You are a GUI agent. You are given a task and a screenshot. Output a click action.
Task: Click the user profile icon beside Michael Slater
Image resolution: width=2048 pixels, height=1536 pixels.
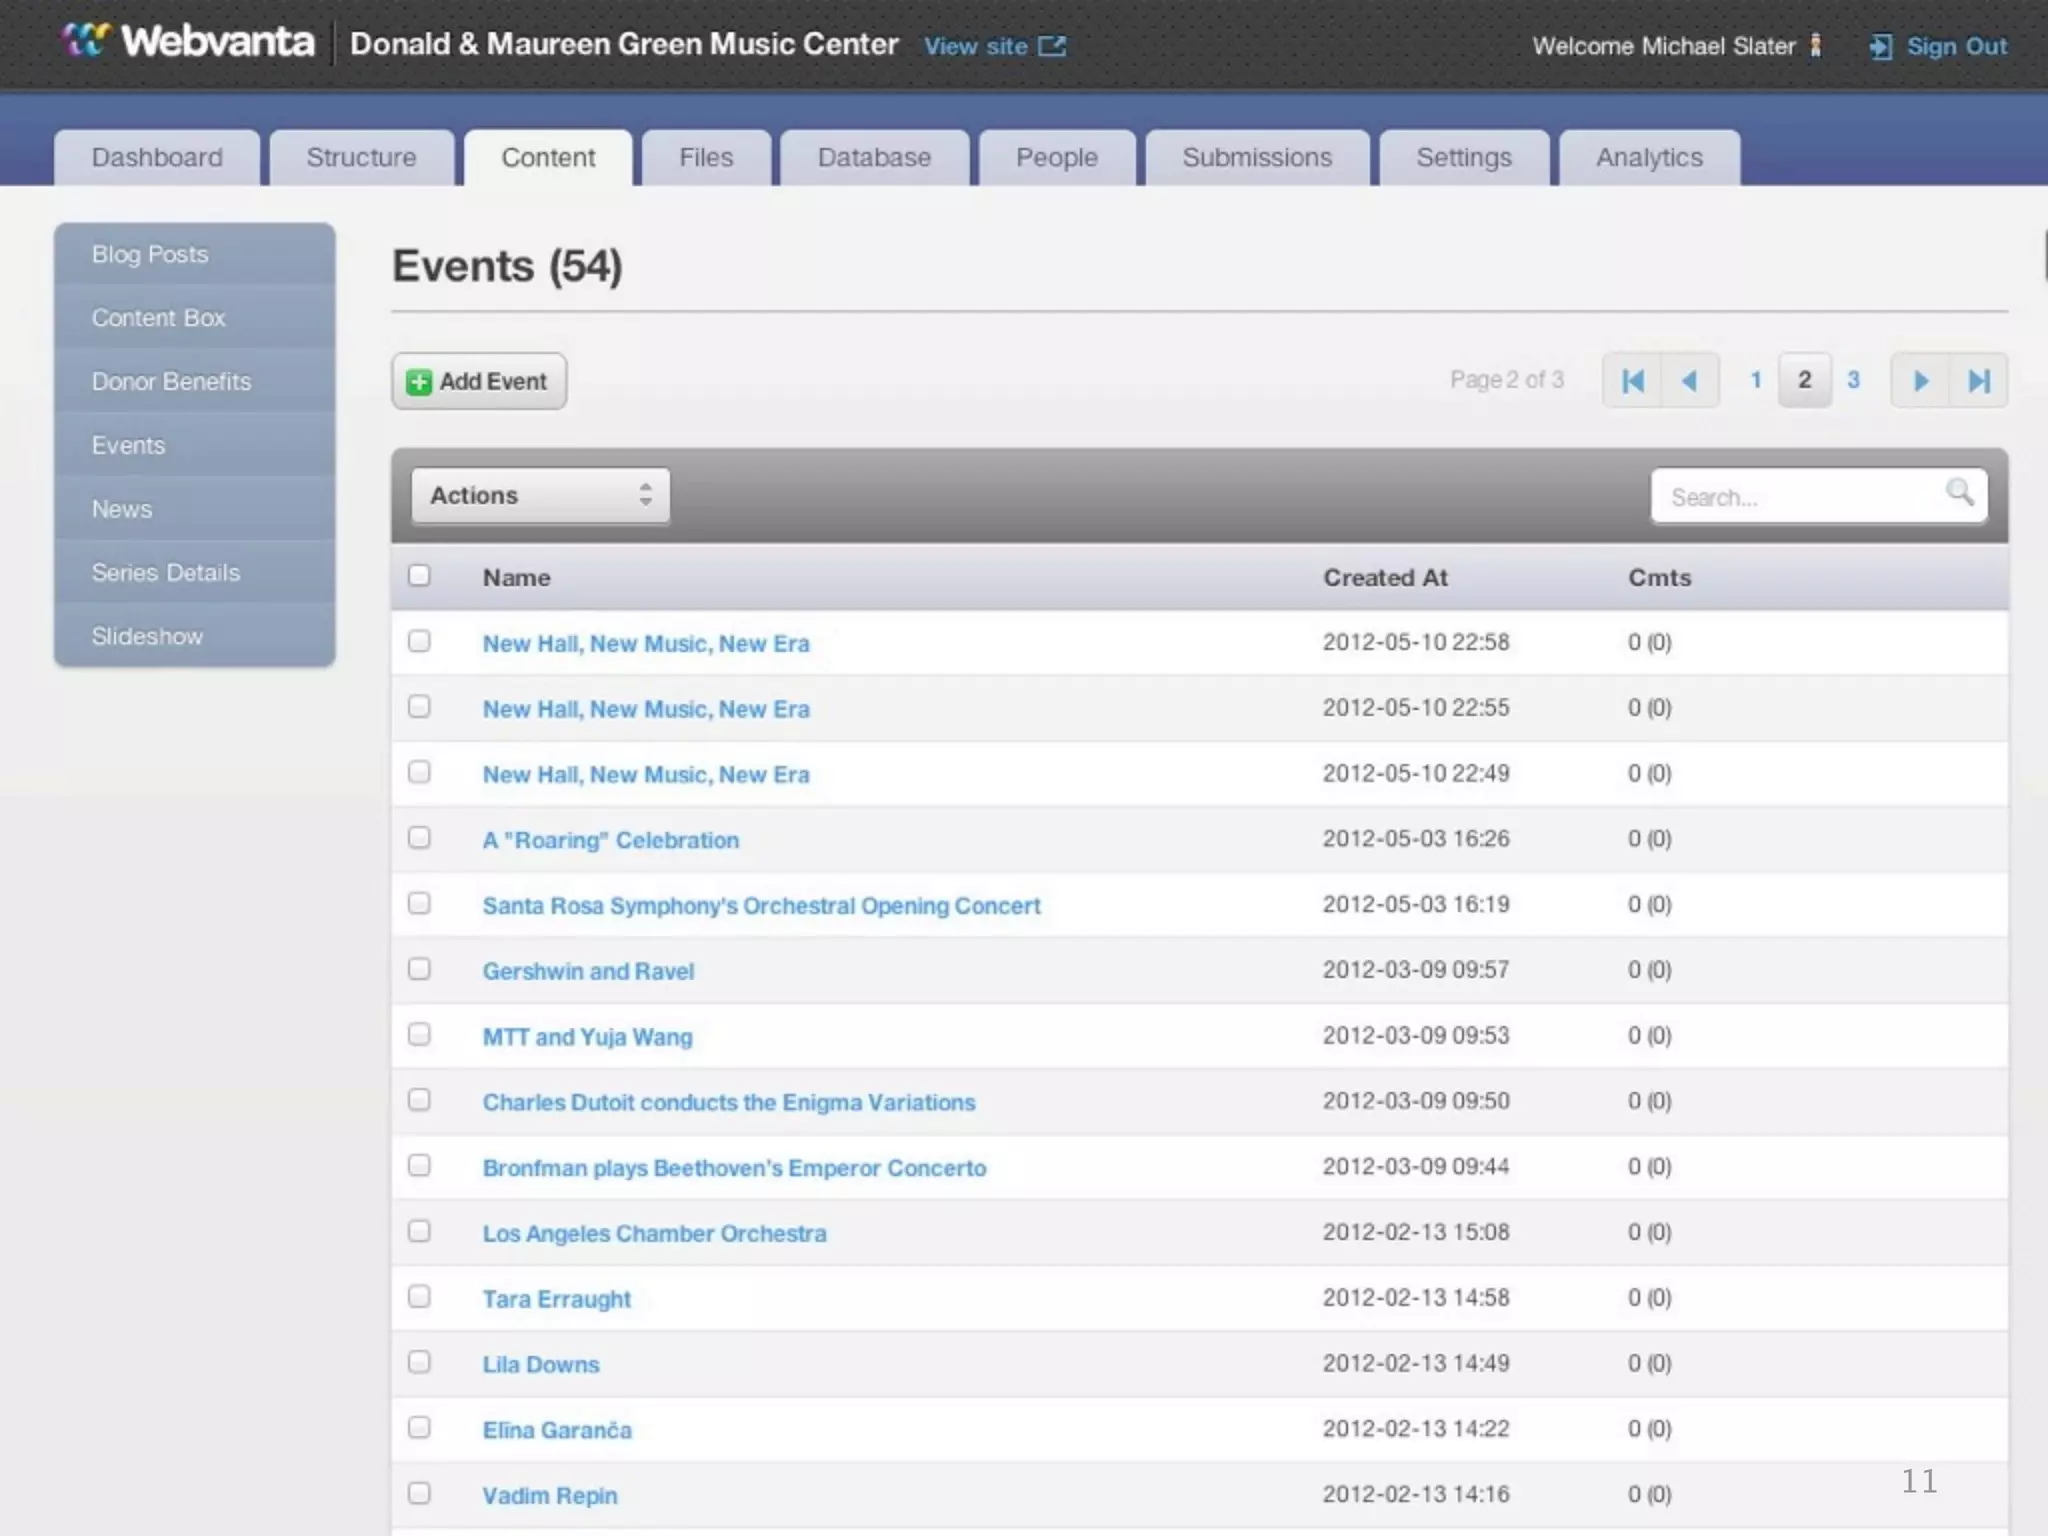1815,46
